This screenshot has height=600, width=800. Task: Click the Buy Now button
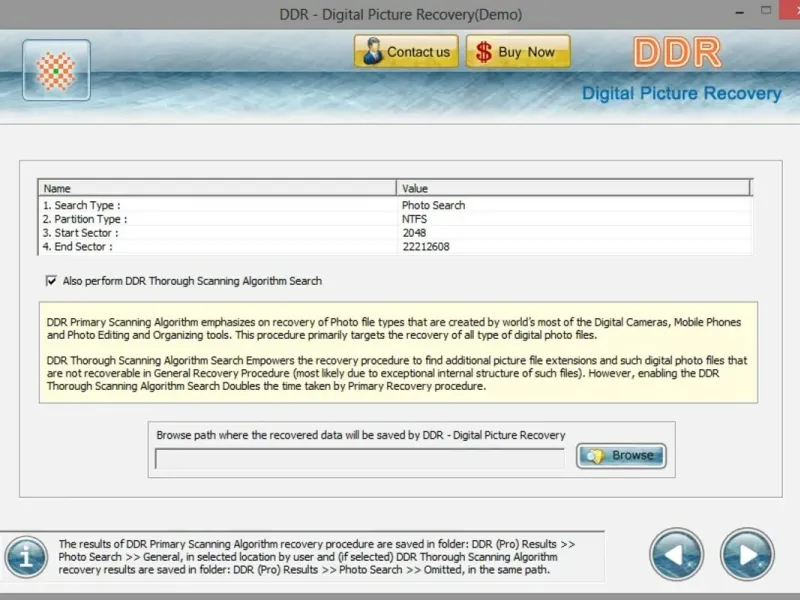(518, 52)
